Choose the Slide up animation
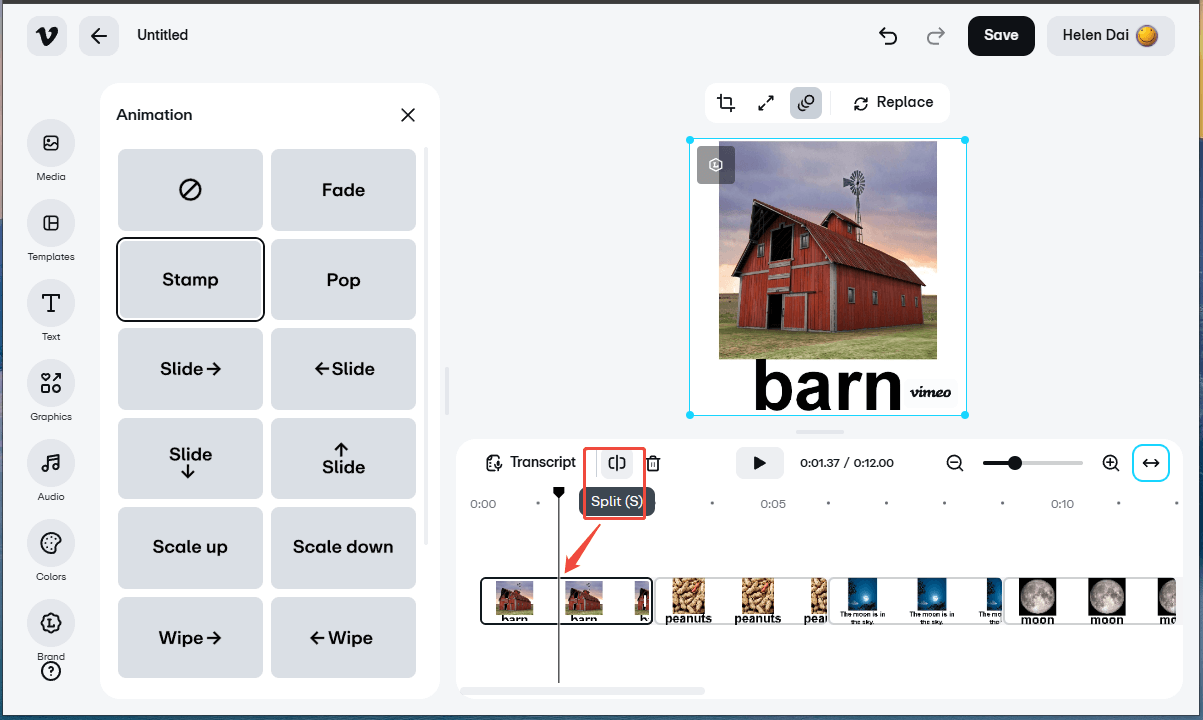1203x720 pixels. click(343, 459)
